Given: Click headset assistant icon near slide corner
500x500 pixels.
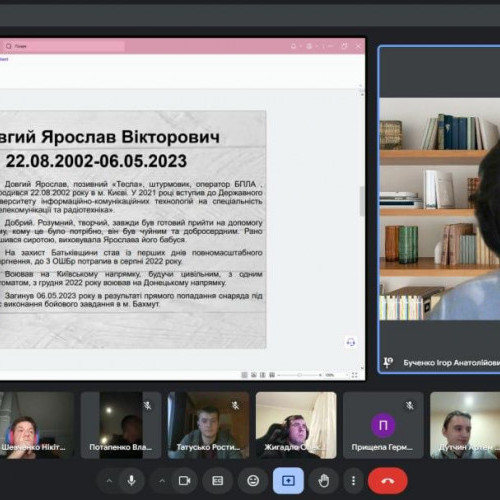Looking at the screenshot, I should point(351,342).
